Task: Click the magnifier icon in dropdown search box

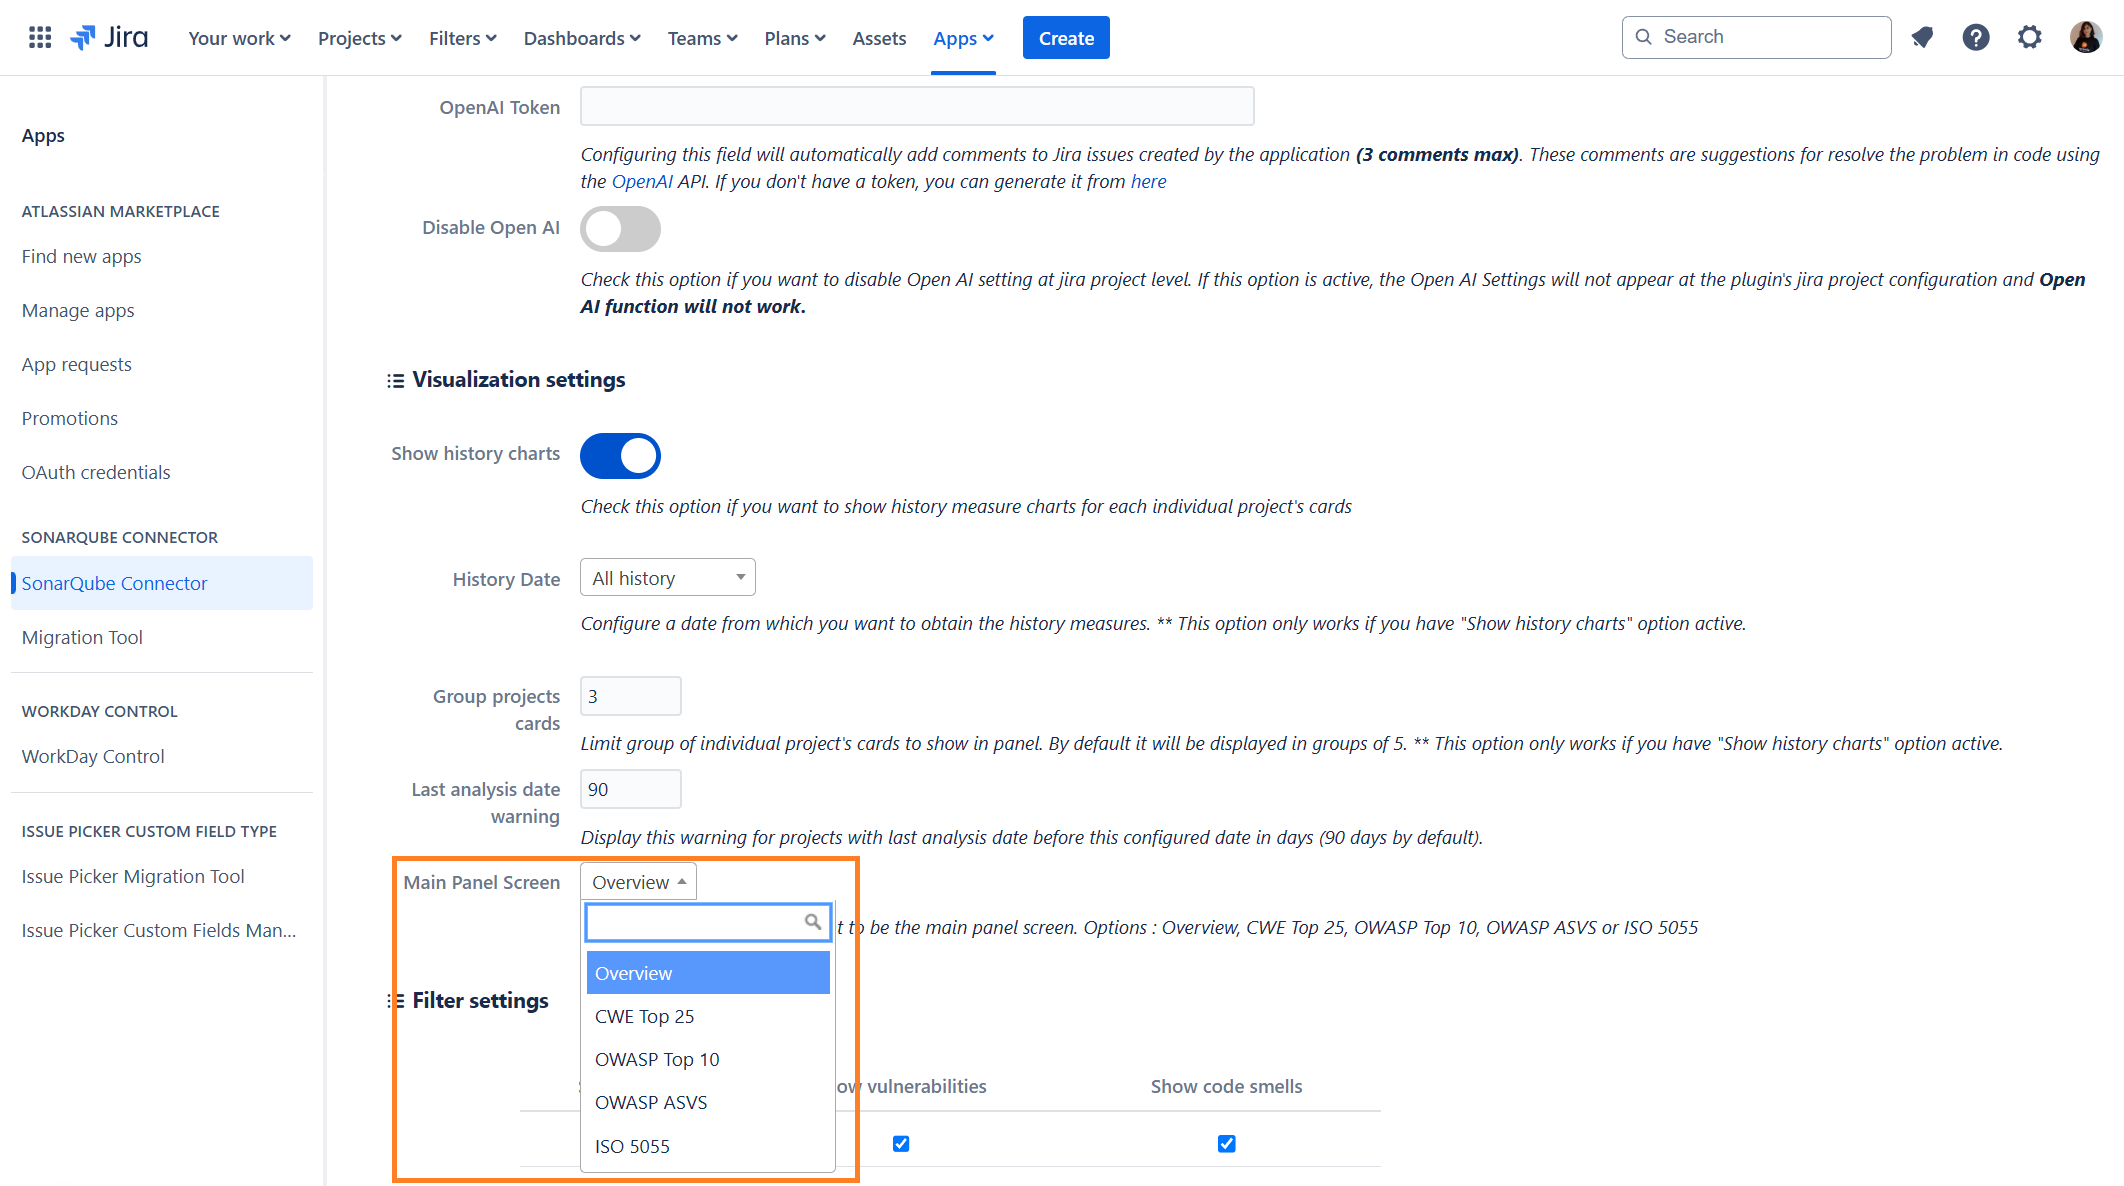Action: pos(813,921)
